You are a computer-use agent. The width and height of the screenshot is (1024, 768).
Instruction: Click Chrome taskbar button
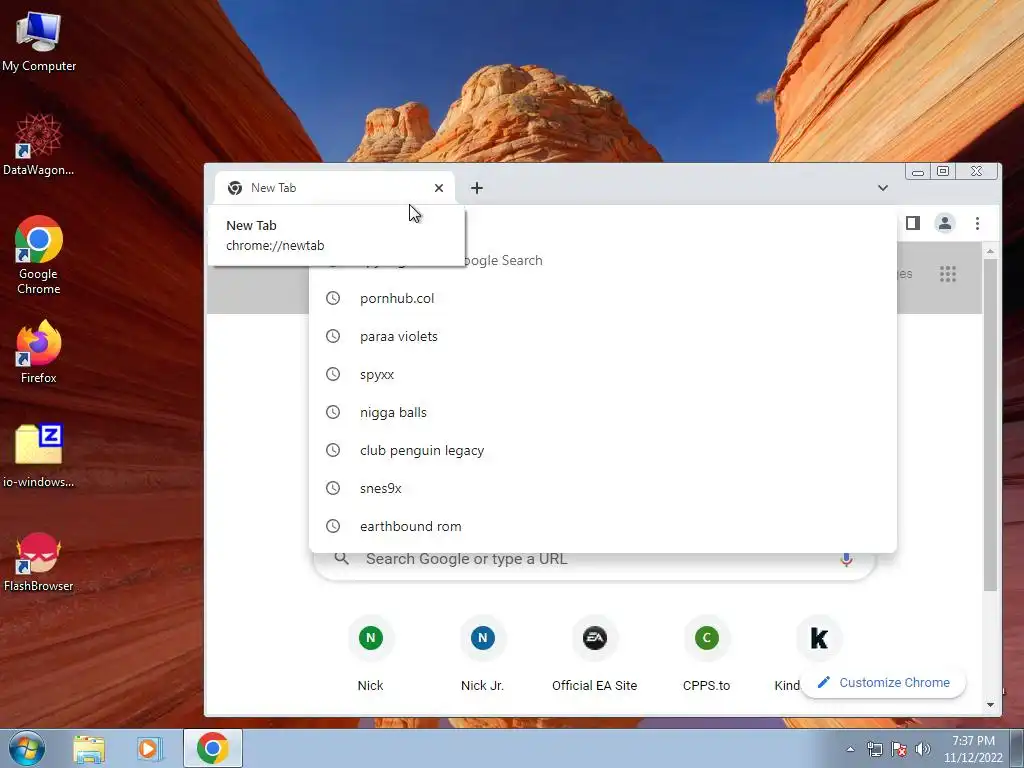tap(212, 748)
